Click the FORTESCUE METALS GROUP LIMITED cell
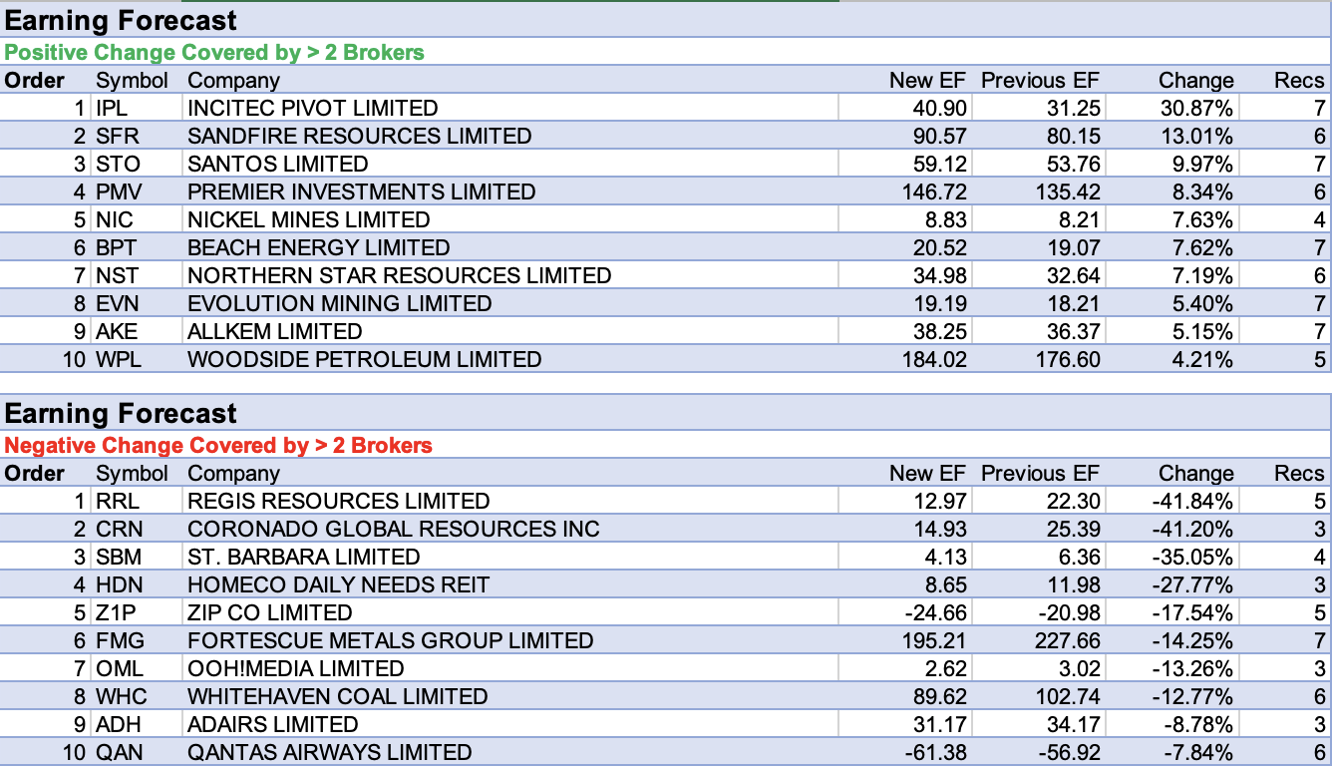 [390, 641]
